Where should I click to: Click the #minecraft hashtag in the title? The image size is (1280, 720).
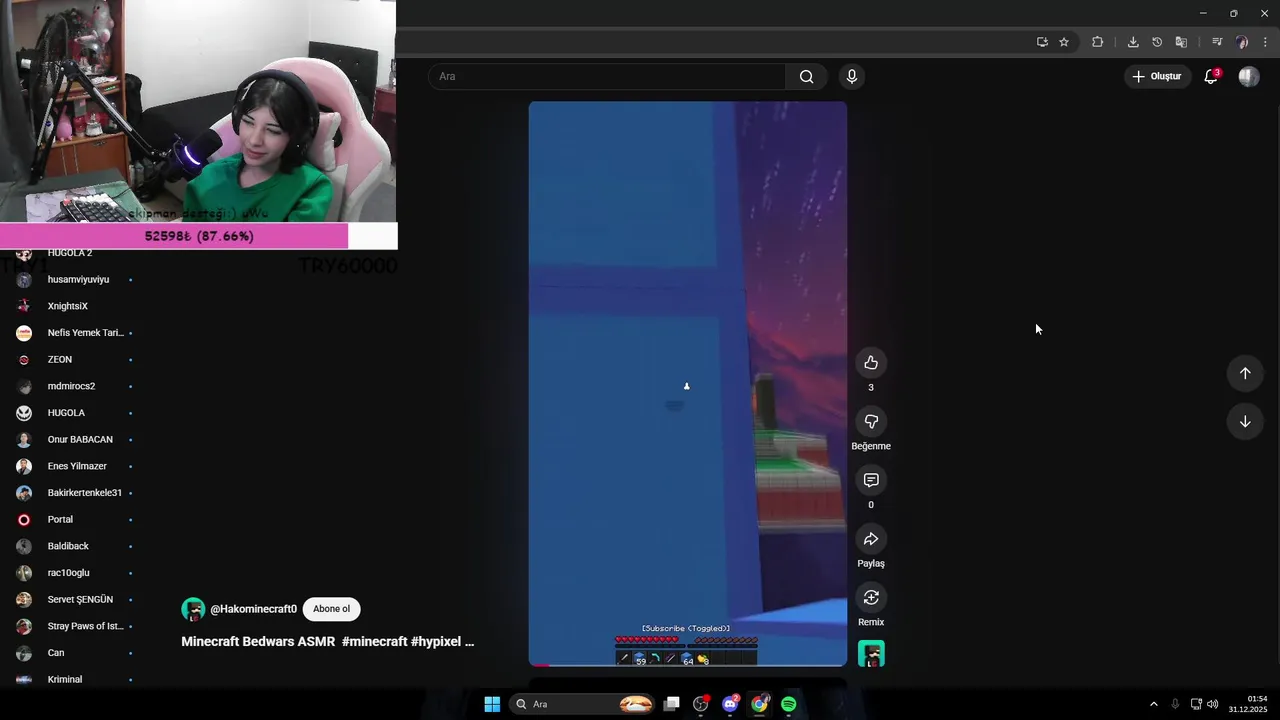click(x=374, y=642)
